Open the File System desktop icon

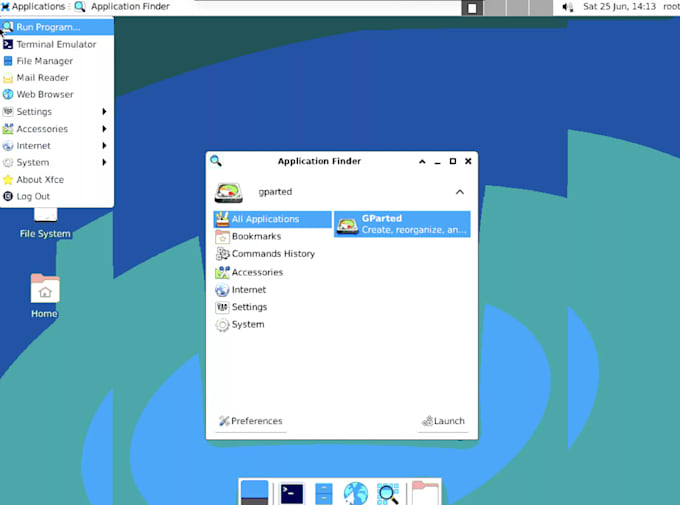pyautogui.click(x=45, y=223)
